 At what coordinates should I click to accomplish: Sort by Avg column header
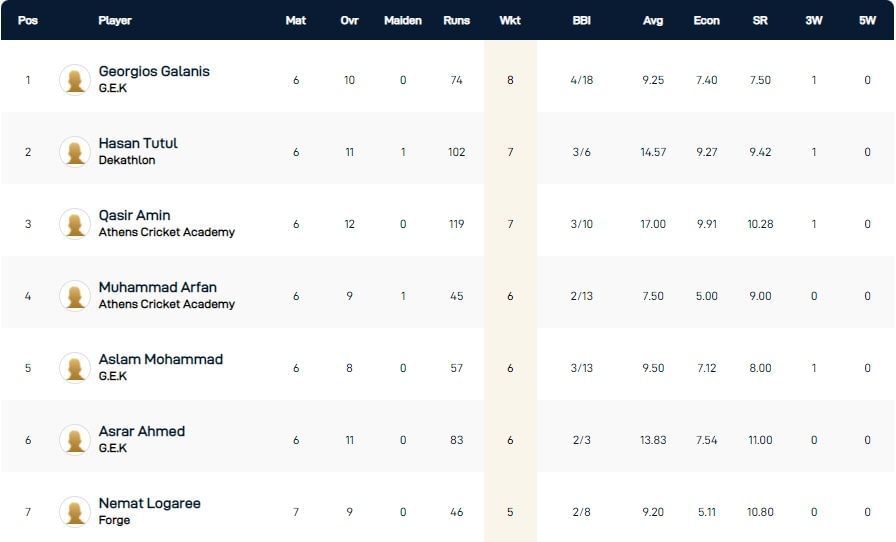(653, 20)
